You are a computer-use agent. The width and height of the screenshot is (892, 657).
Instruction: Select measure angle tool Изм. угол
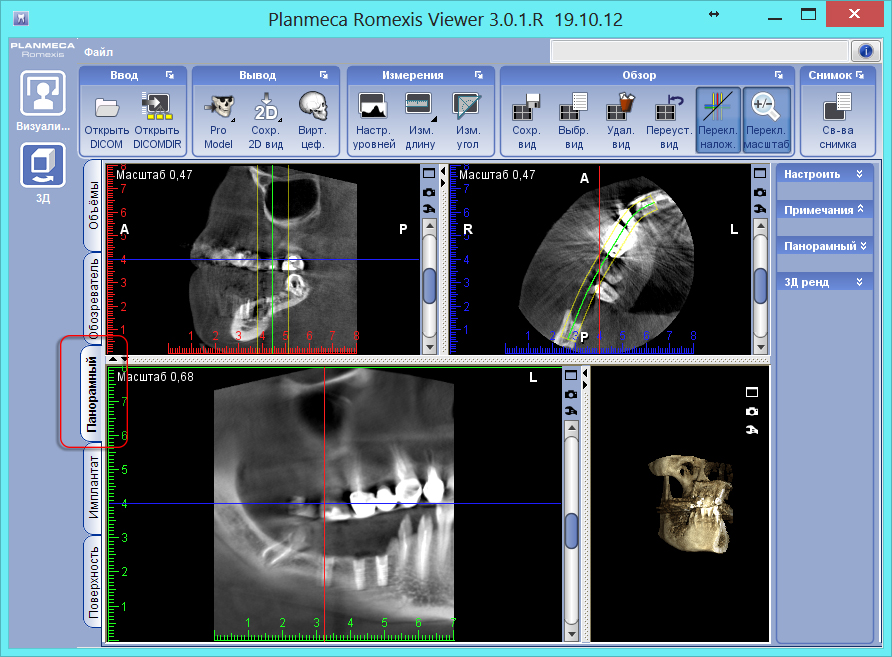click(x=468, y=120)
